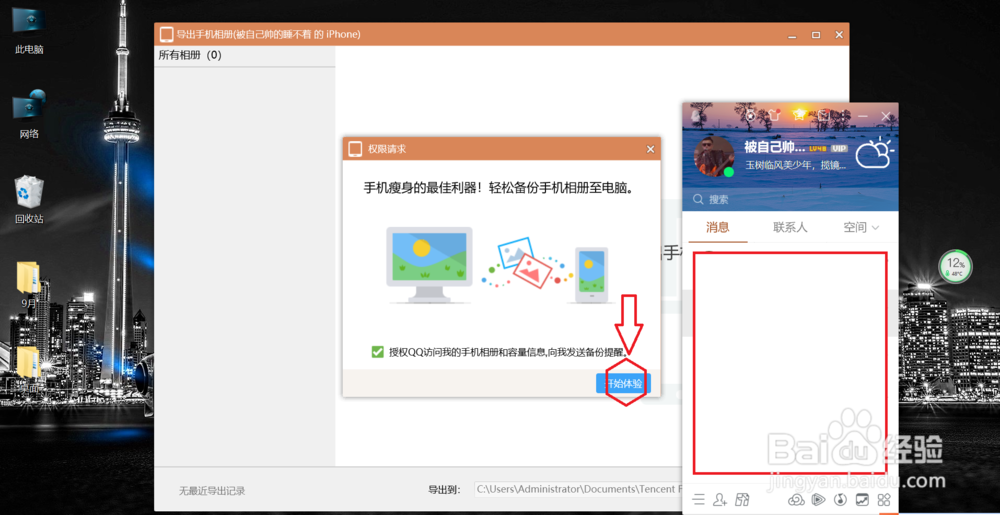Click the weather cloud icon in QQ
The height and width of the screenshot is (515, 1000).
pyautogui.click(x=875, y=154)
